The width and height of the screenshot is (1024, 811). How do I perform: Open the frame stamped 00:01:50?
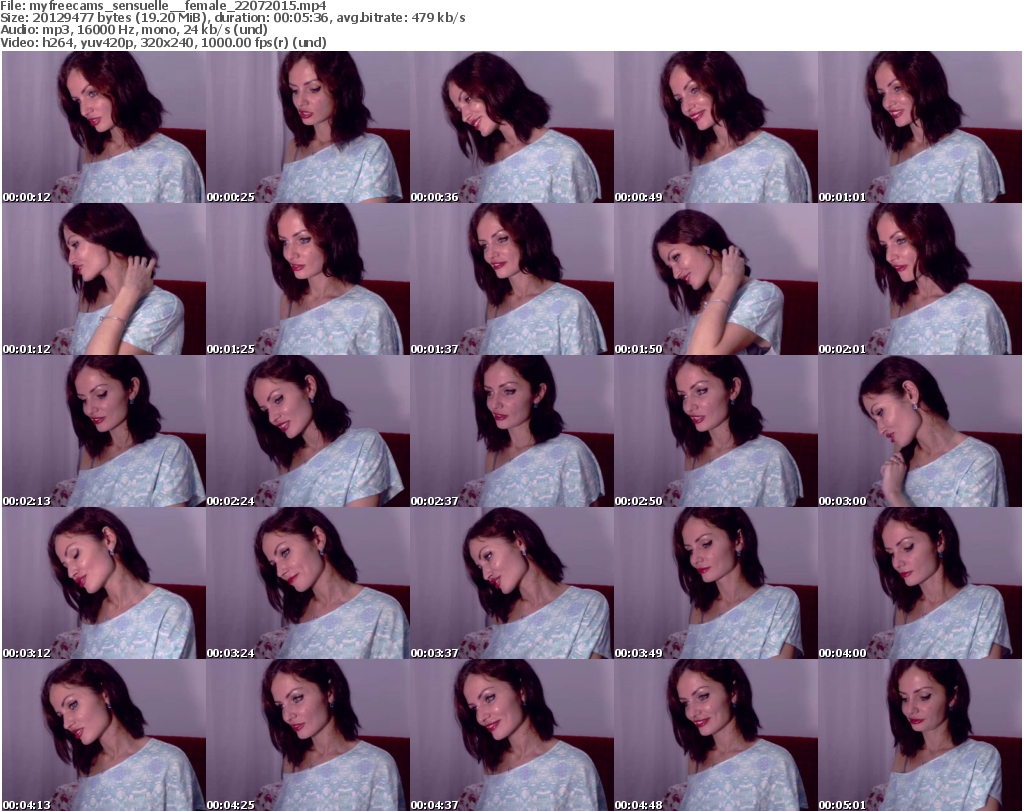click(716, 279)
